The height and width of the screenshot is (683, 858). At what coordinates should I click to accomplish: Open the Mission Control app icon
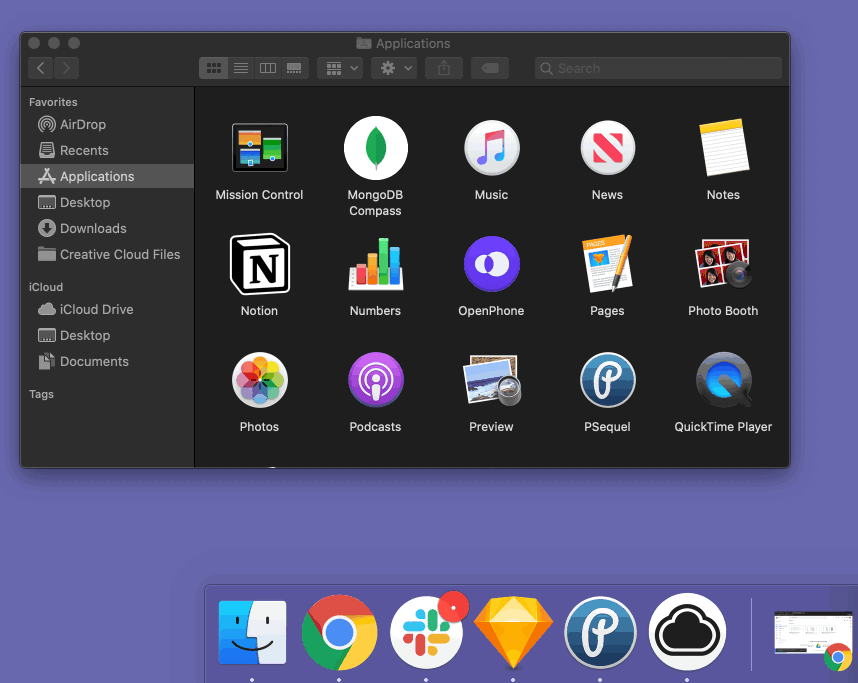[259, 148]
